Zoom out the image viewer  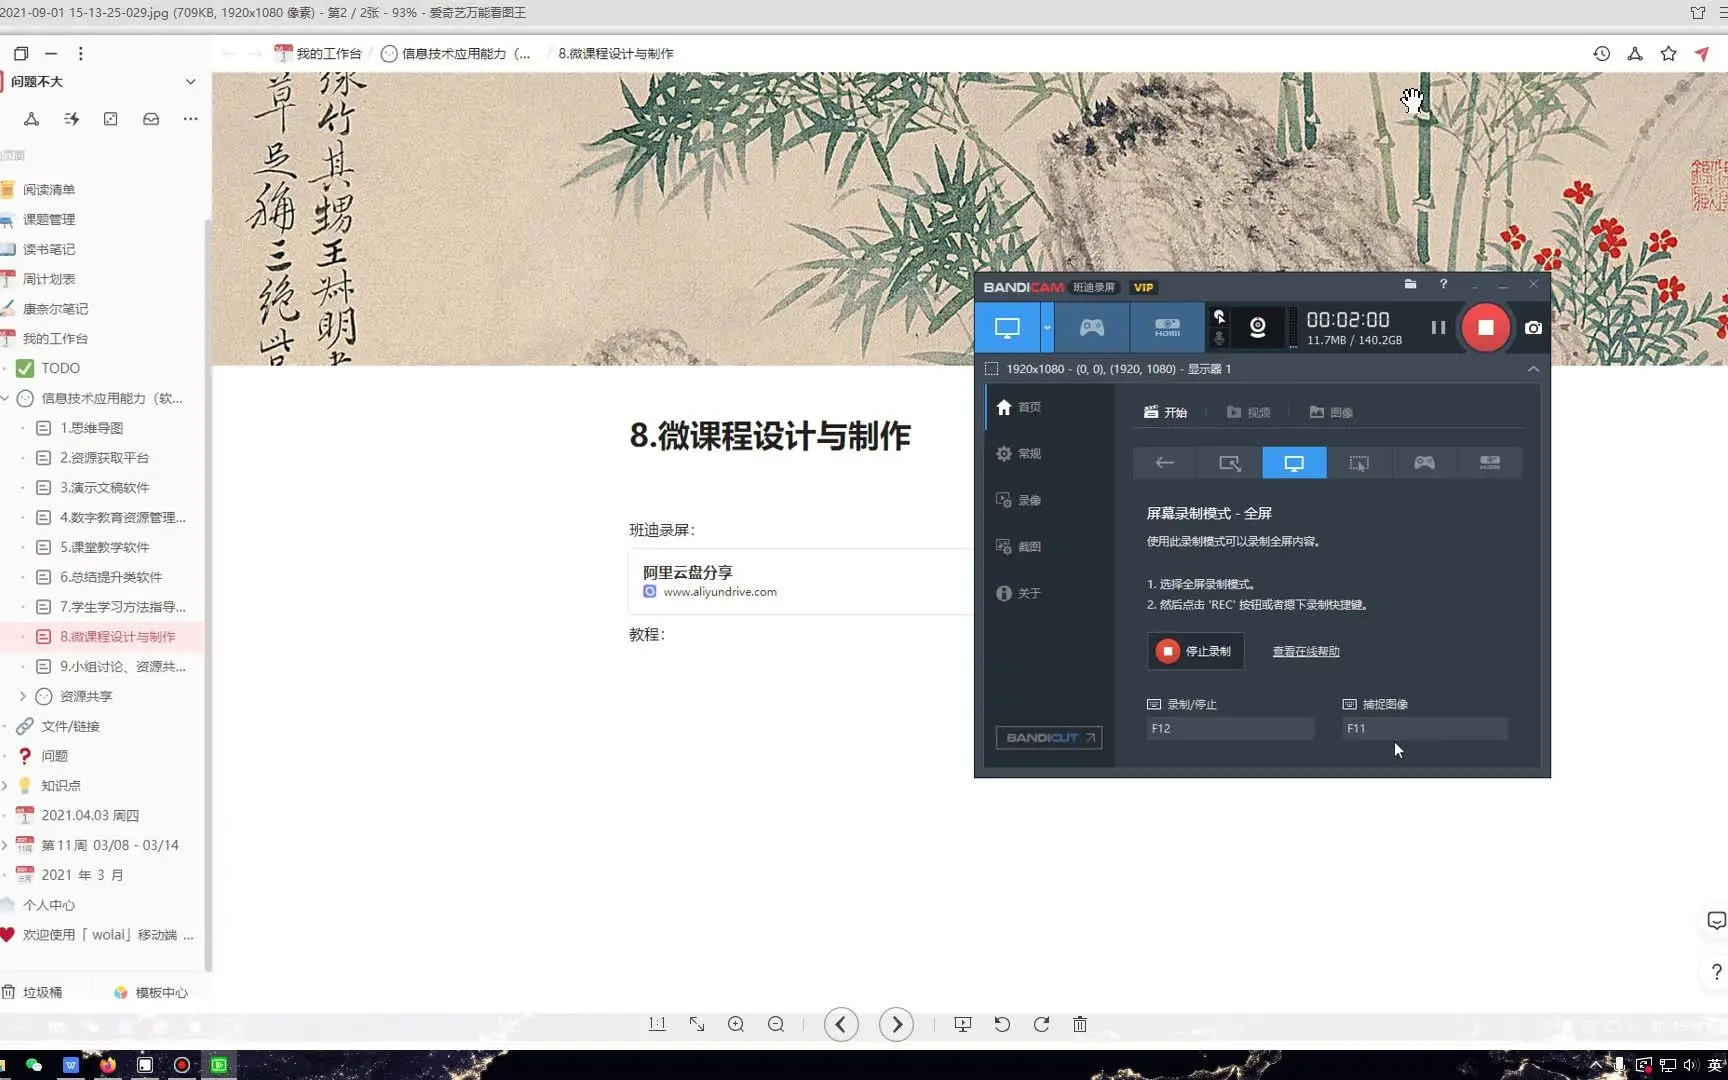[x=776, y=1024]
